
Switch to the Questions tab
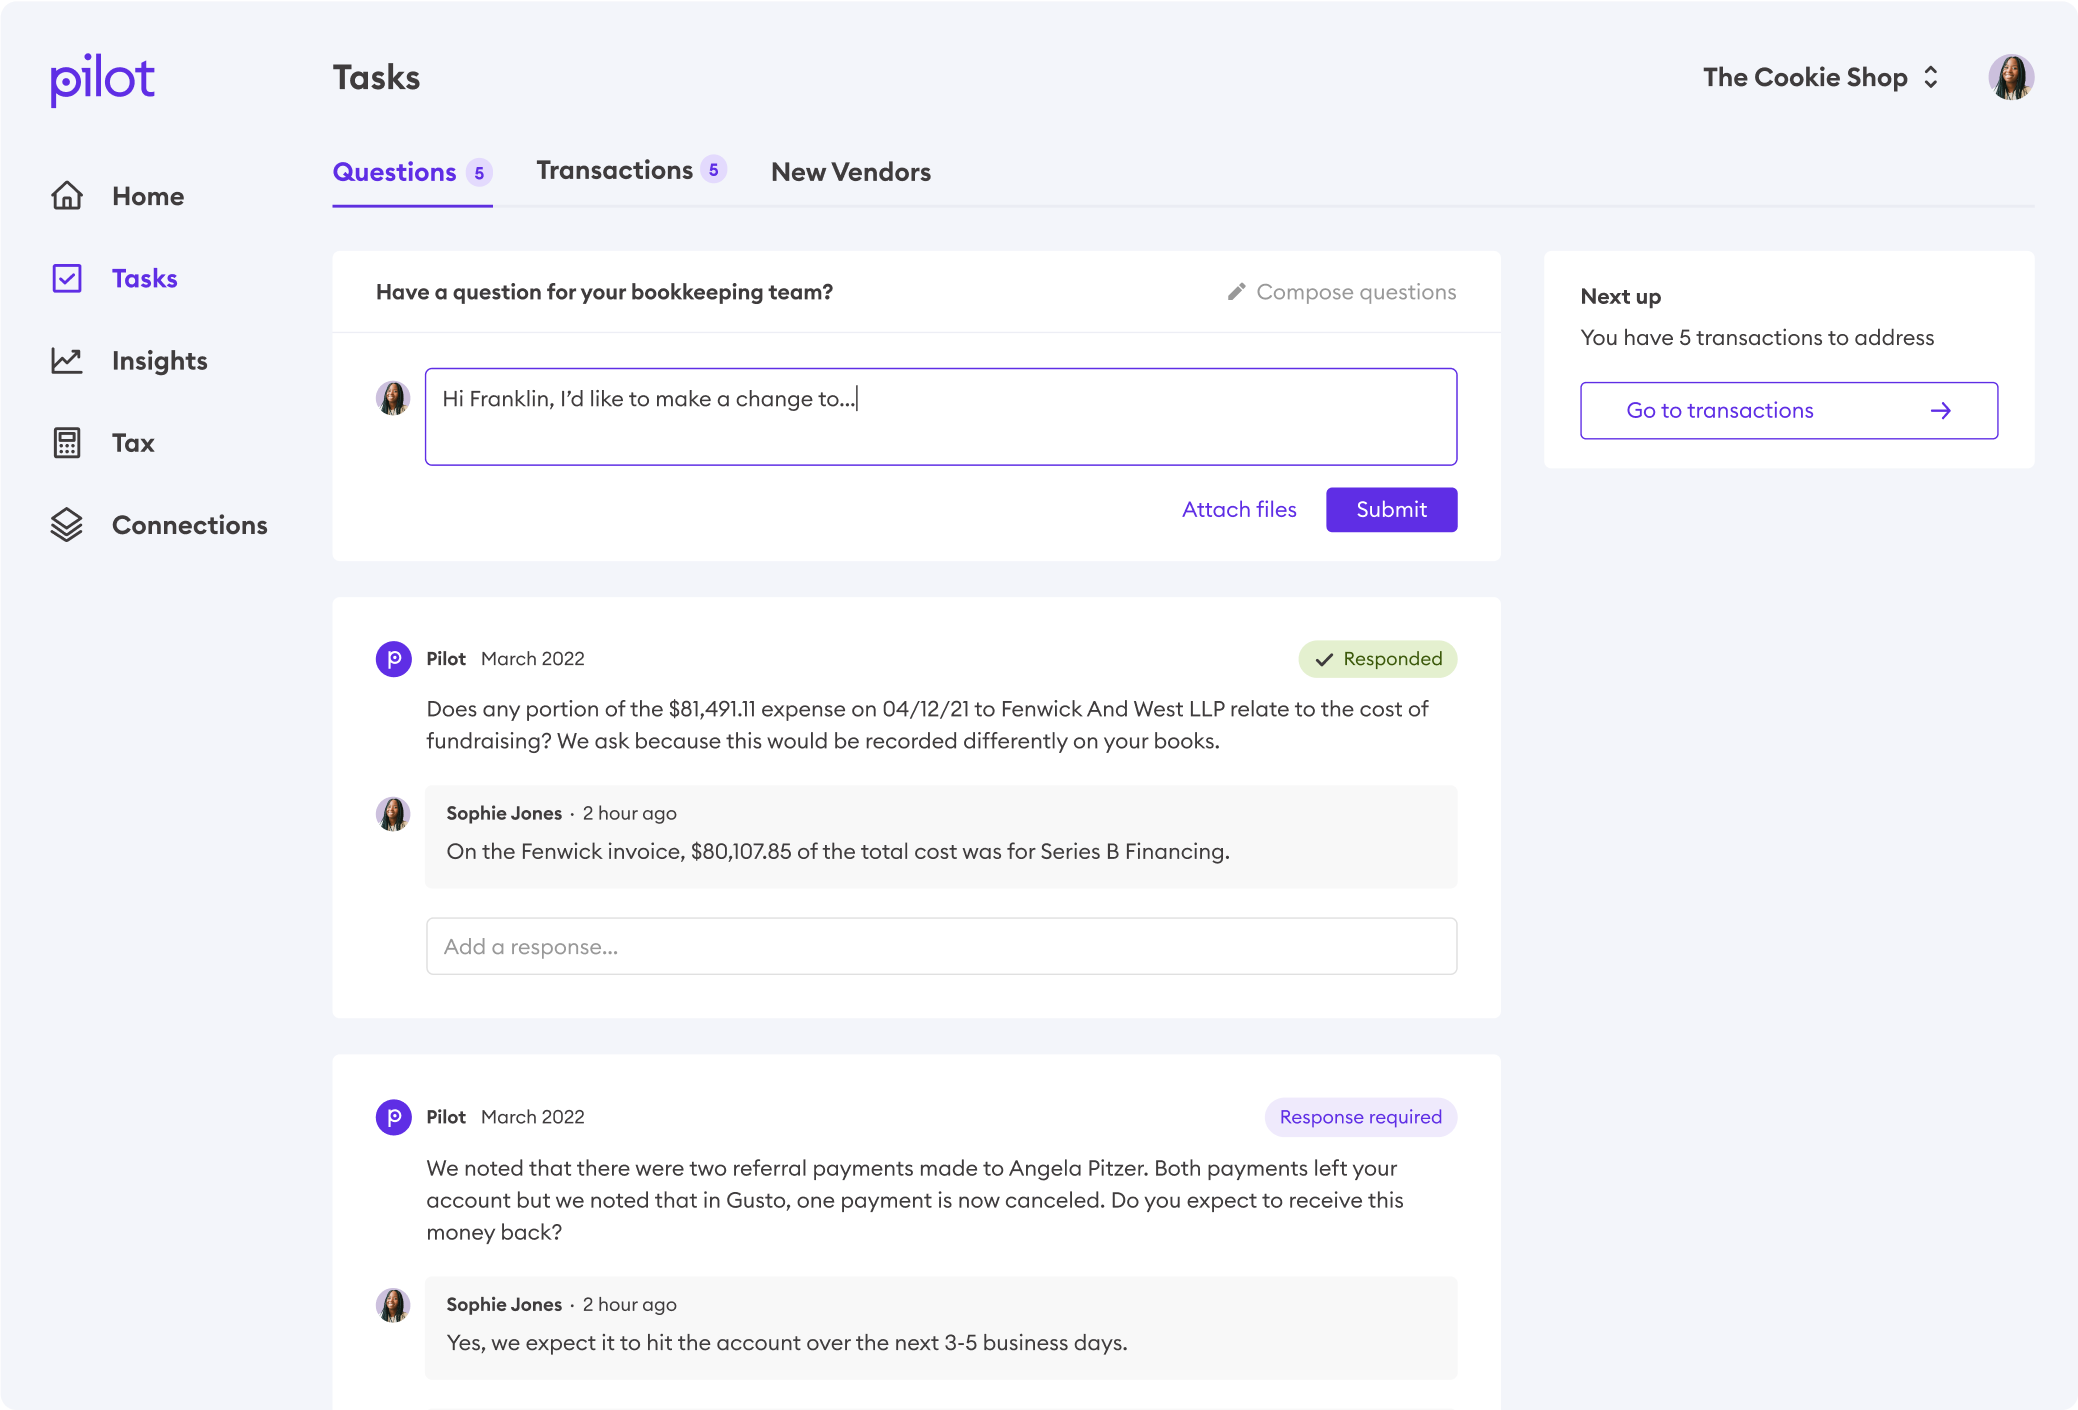412,172
